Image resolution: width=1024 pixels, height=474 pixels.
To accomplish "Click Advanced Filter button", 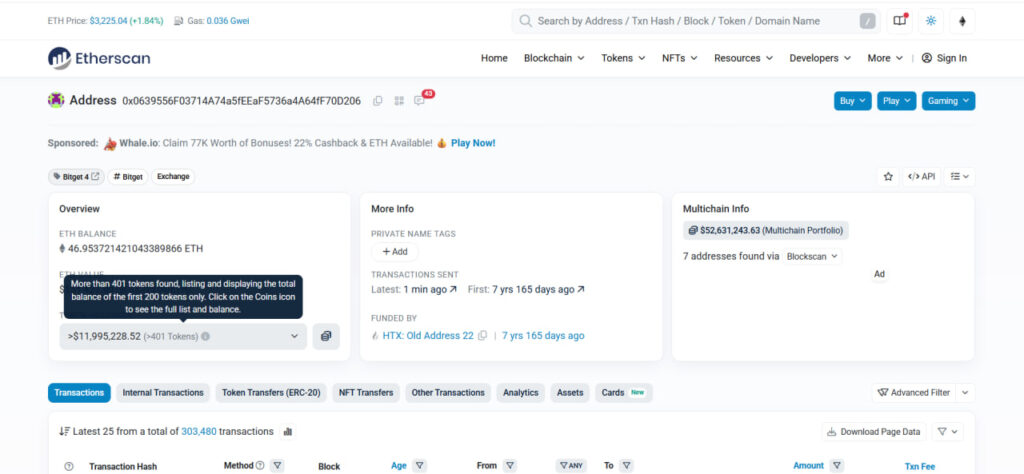I will [x=914, y=392].
